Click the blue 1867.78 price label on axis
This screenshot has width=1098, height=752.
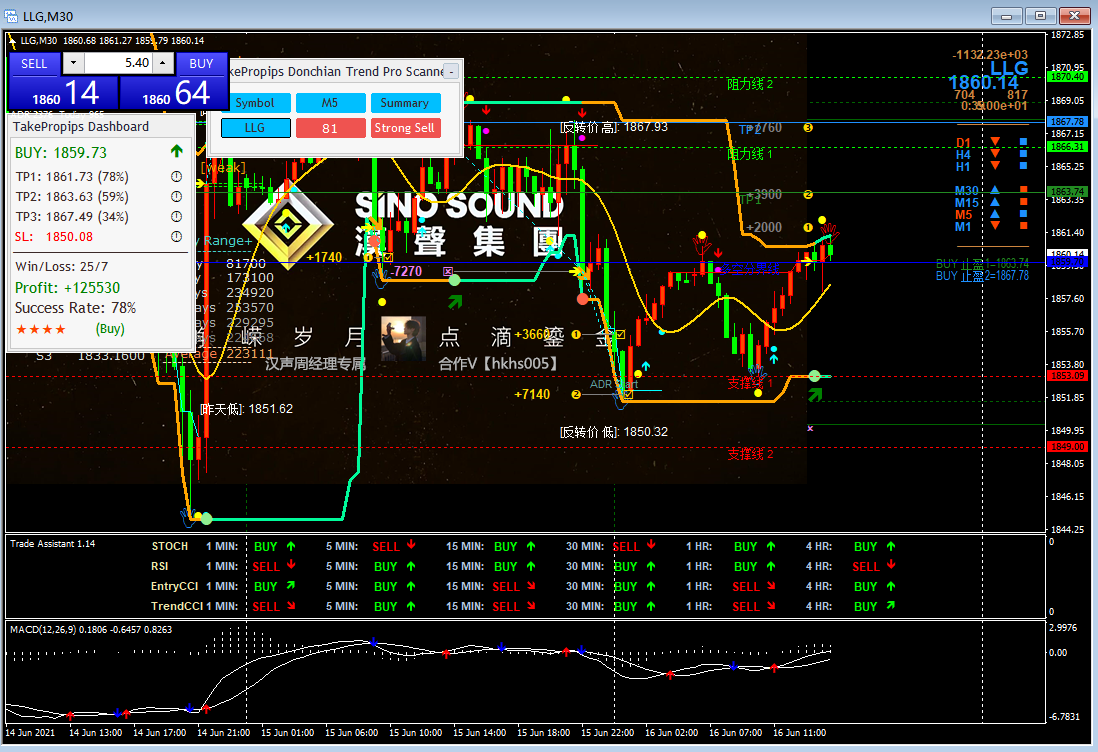click(x=1066, y=122)
